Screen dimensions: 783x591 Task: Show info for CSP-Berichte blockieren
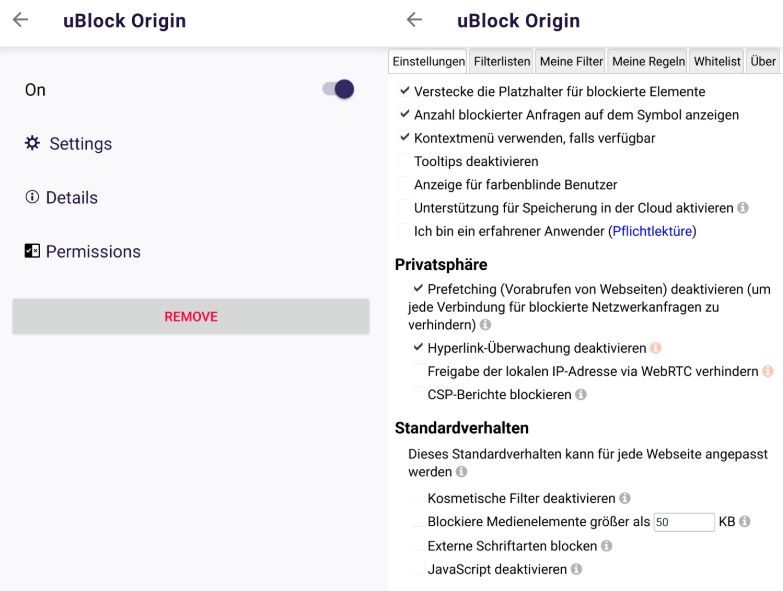(x=581, y=394)
